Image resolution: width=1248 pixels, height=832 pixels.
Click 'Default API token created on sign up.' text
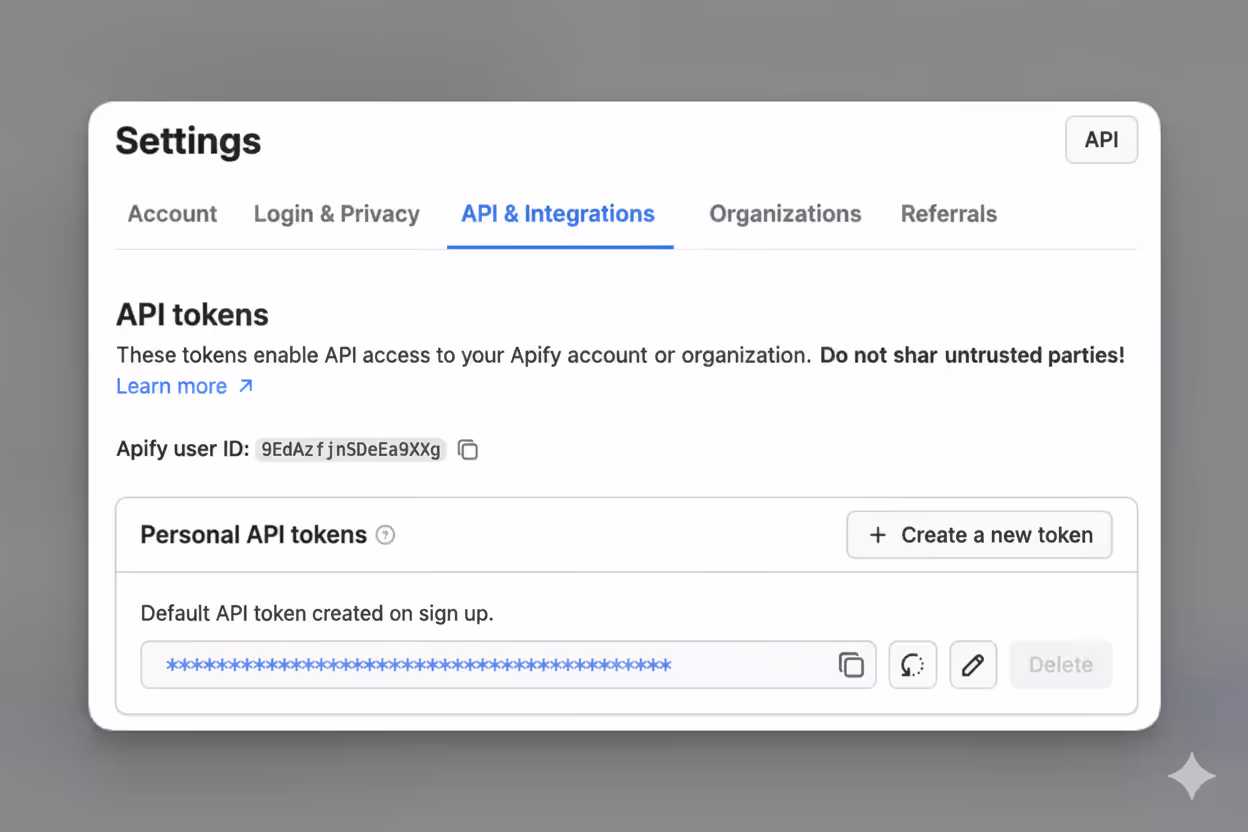point(317,613)
